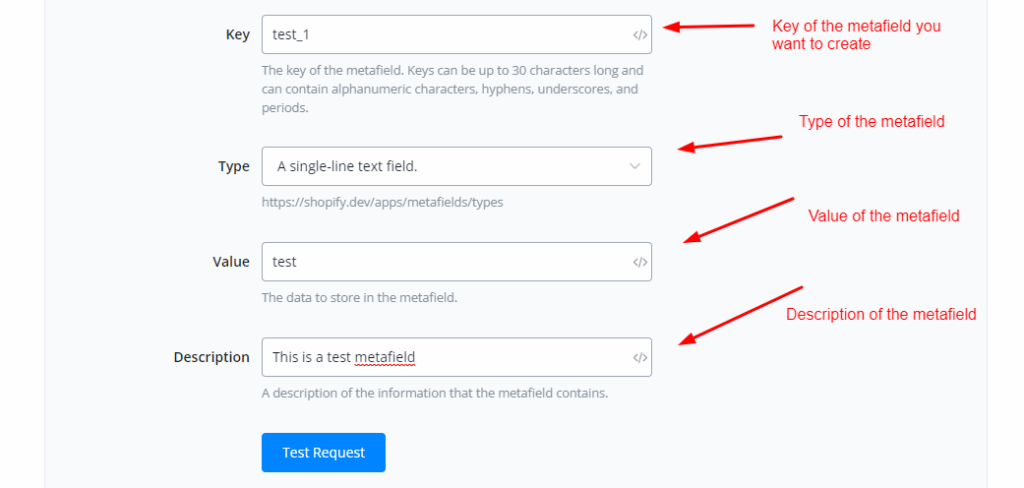Click the Key field label
The image size is (1024, 488).
point(238,35)
